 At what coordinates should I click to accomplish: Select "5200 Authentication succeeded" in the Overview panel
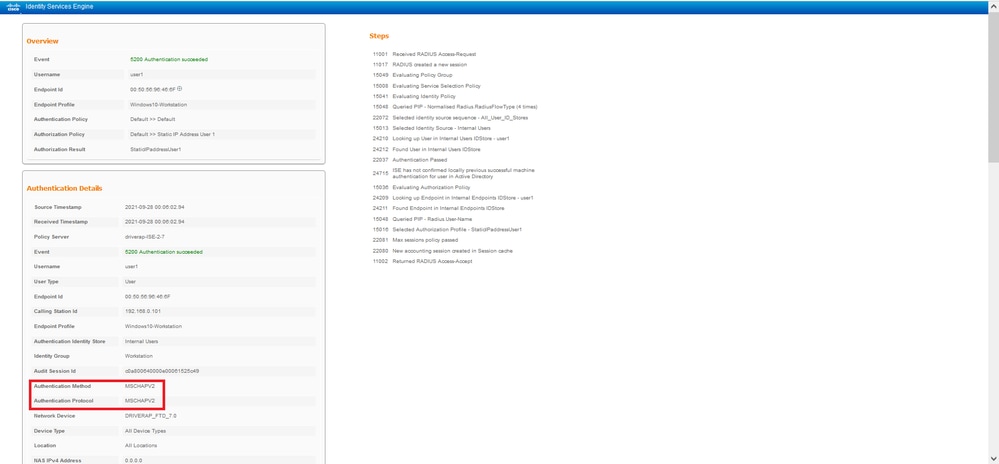[169, 59]
